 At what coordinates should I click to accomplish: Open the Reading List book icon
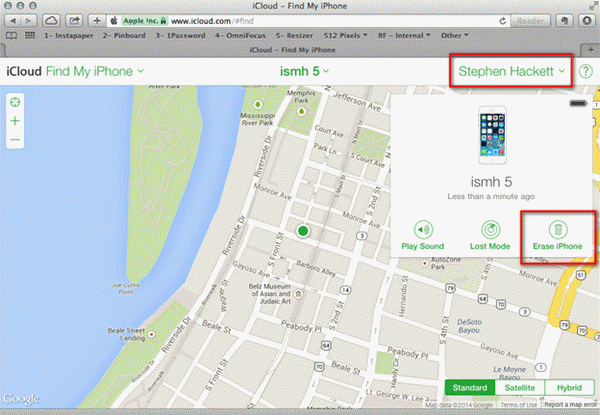point(11,36)
